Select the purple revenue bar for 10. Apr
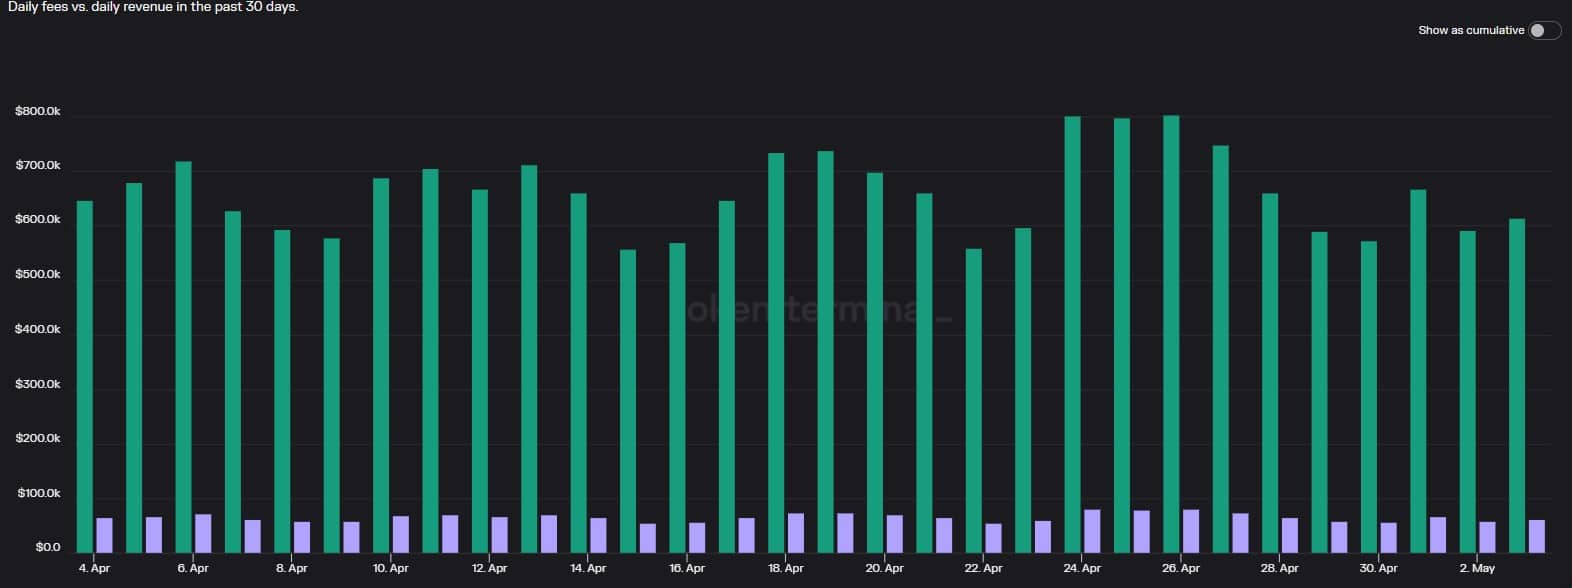The width and height of the screenshot is (1572, 588). click(401, 534)
